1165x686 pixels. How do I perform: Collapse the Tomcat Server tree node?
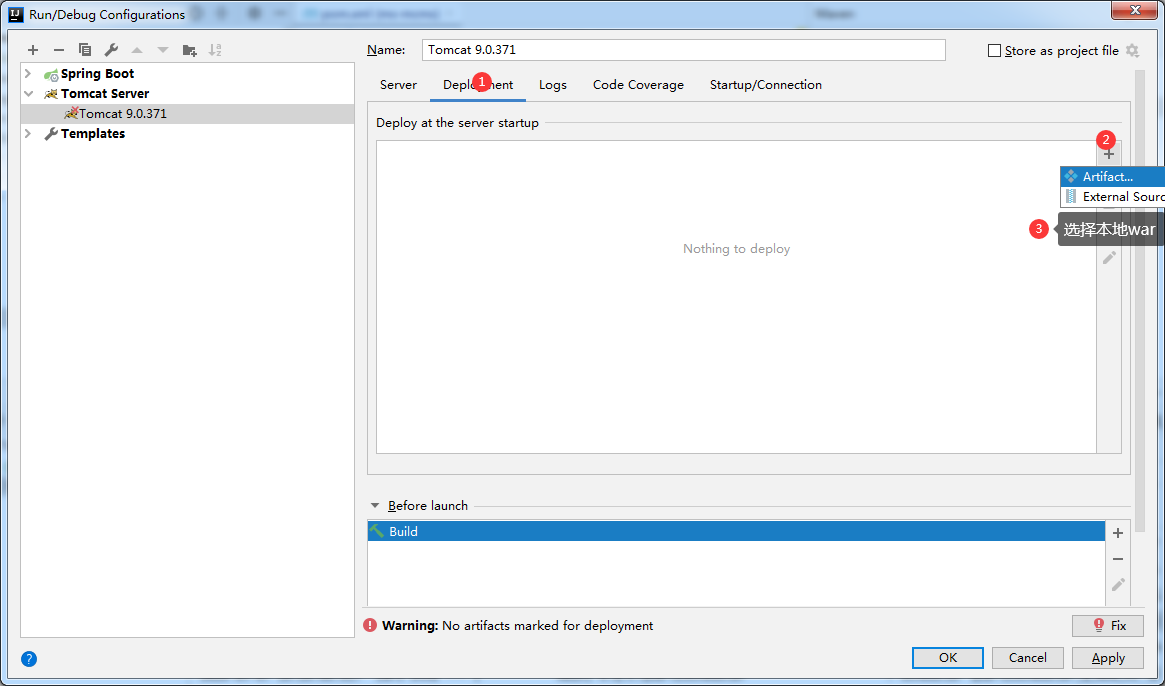29,94
